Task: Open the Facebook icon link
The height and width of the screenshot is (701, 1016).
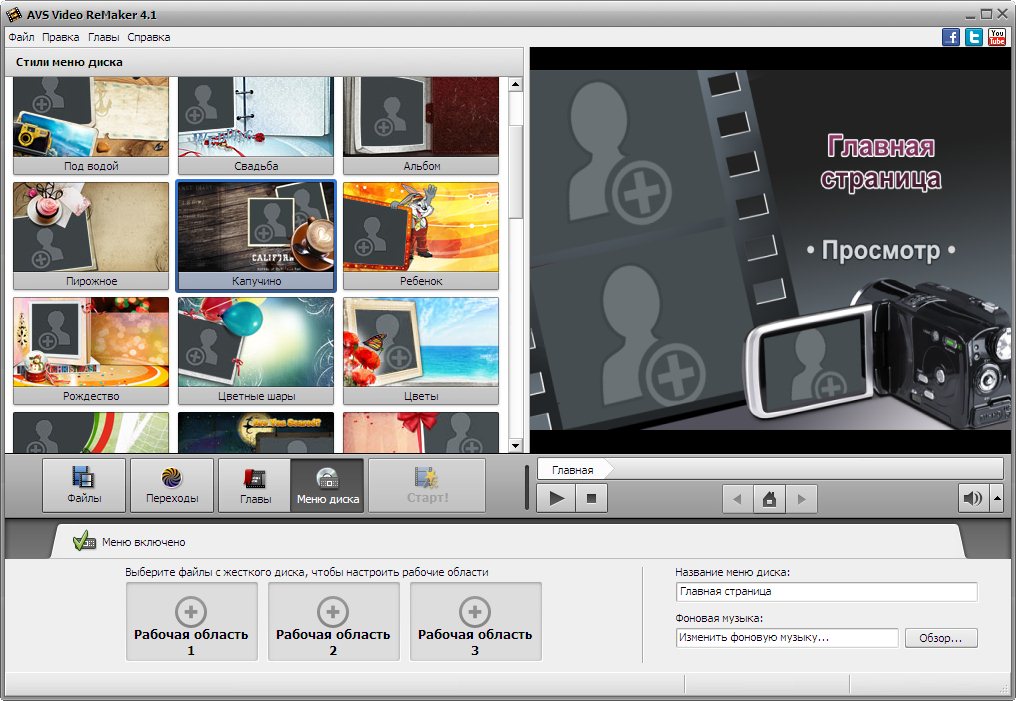Action: 951,37
